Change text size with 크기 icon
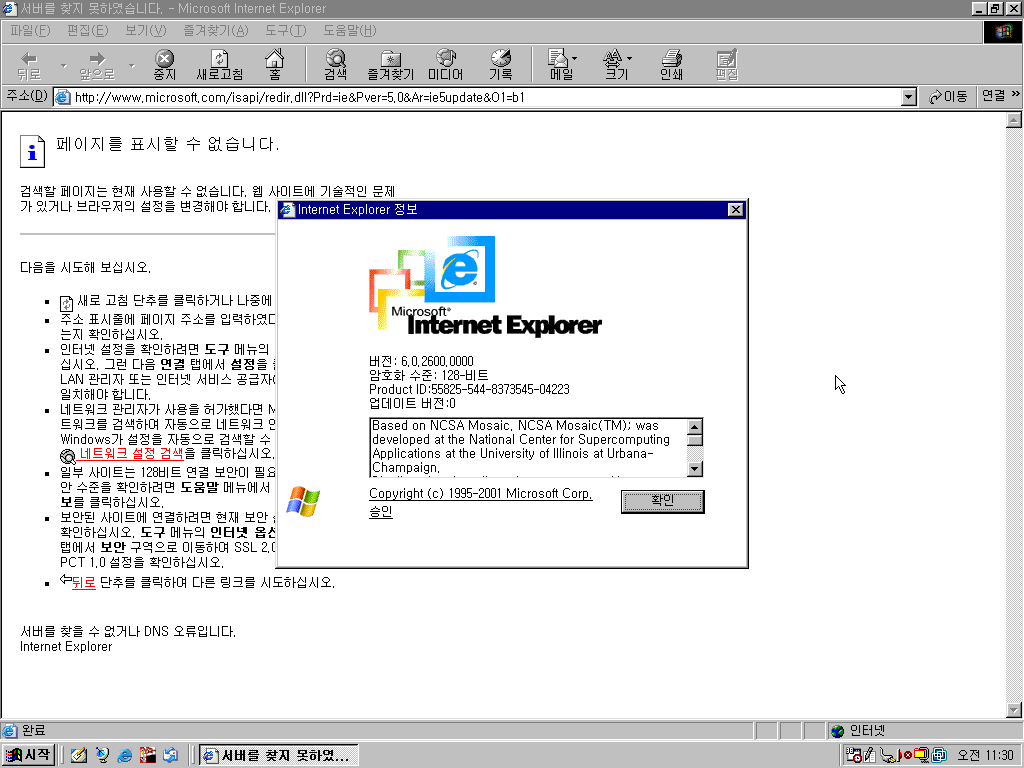Viewport: 1024px width, 768px height. point(614,65)
